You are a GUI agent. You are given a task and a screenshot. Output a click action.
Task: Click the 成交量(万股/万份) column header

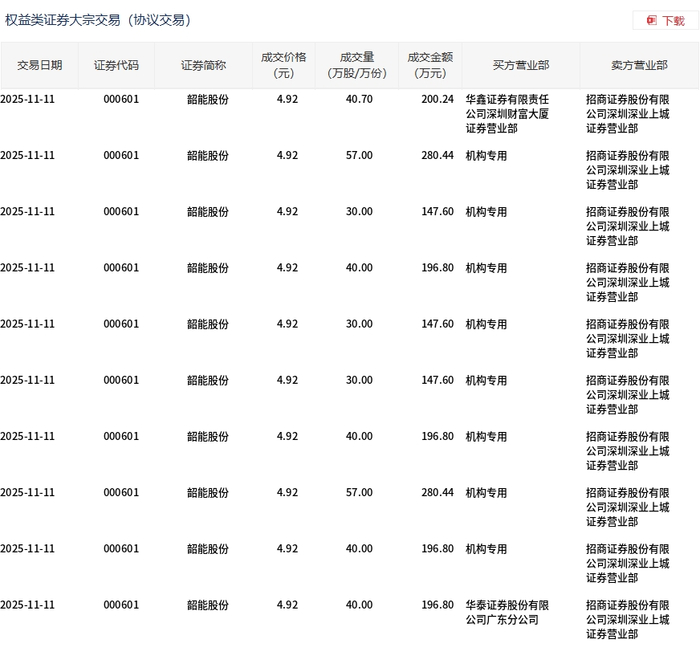(357, 65)
